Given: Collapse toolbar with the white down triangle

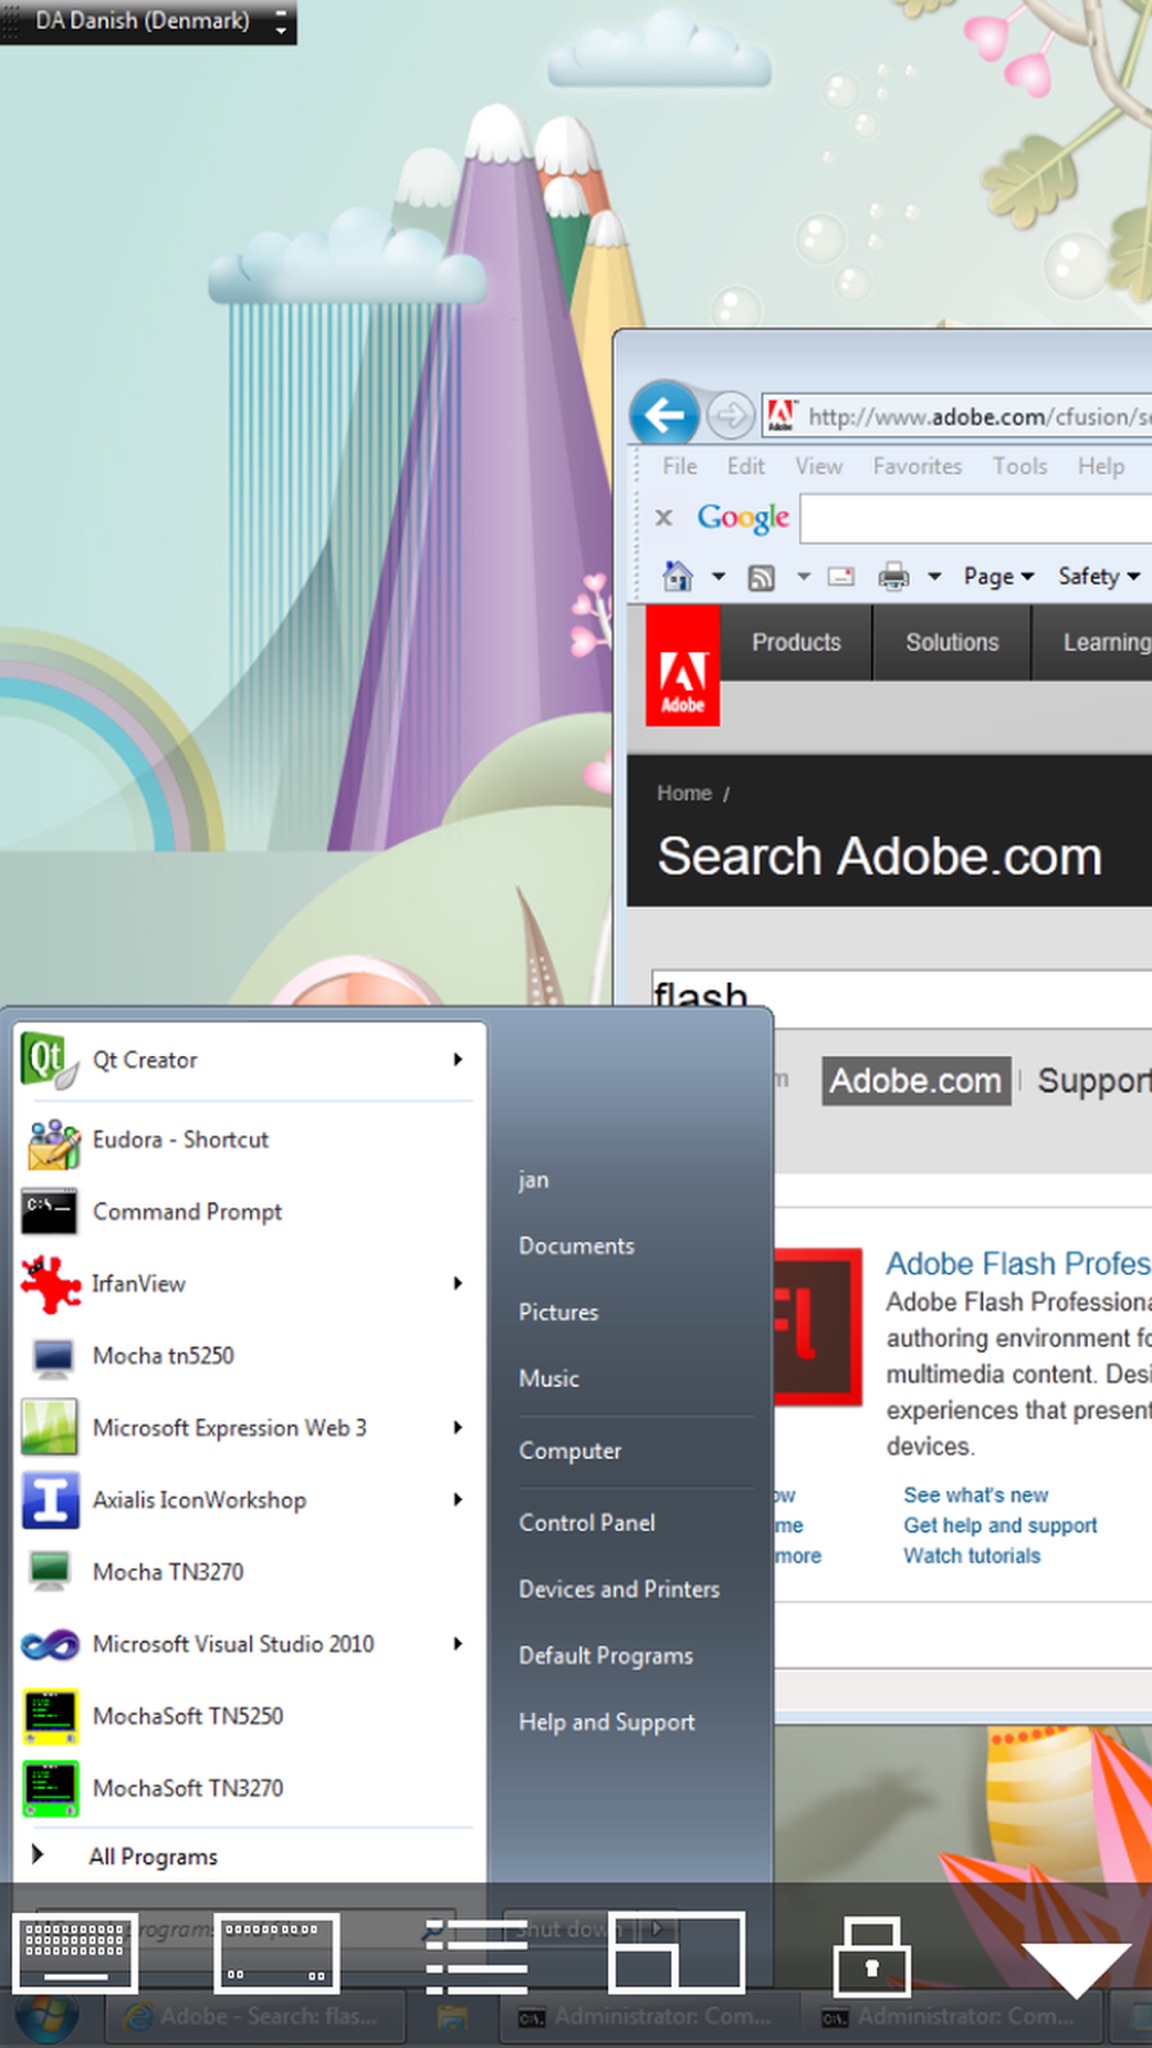Looking at the screenshot, I should [1075, 1966].
